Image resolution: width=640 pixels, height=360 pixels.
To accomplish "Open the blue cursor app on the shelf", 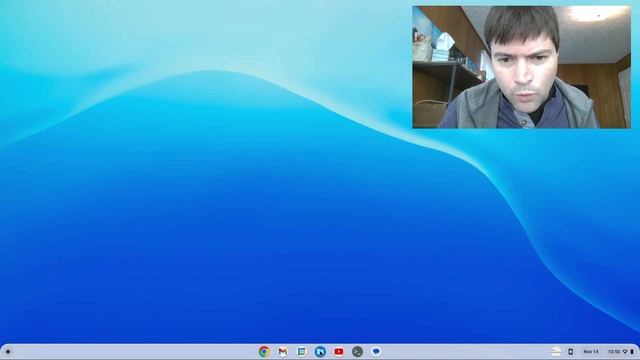I will [x=320, y=351].
